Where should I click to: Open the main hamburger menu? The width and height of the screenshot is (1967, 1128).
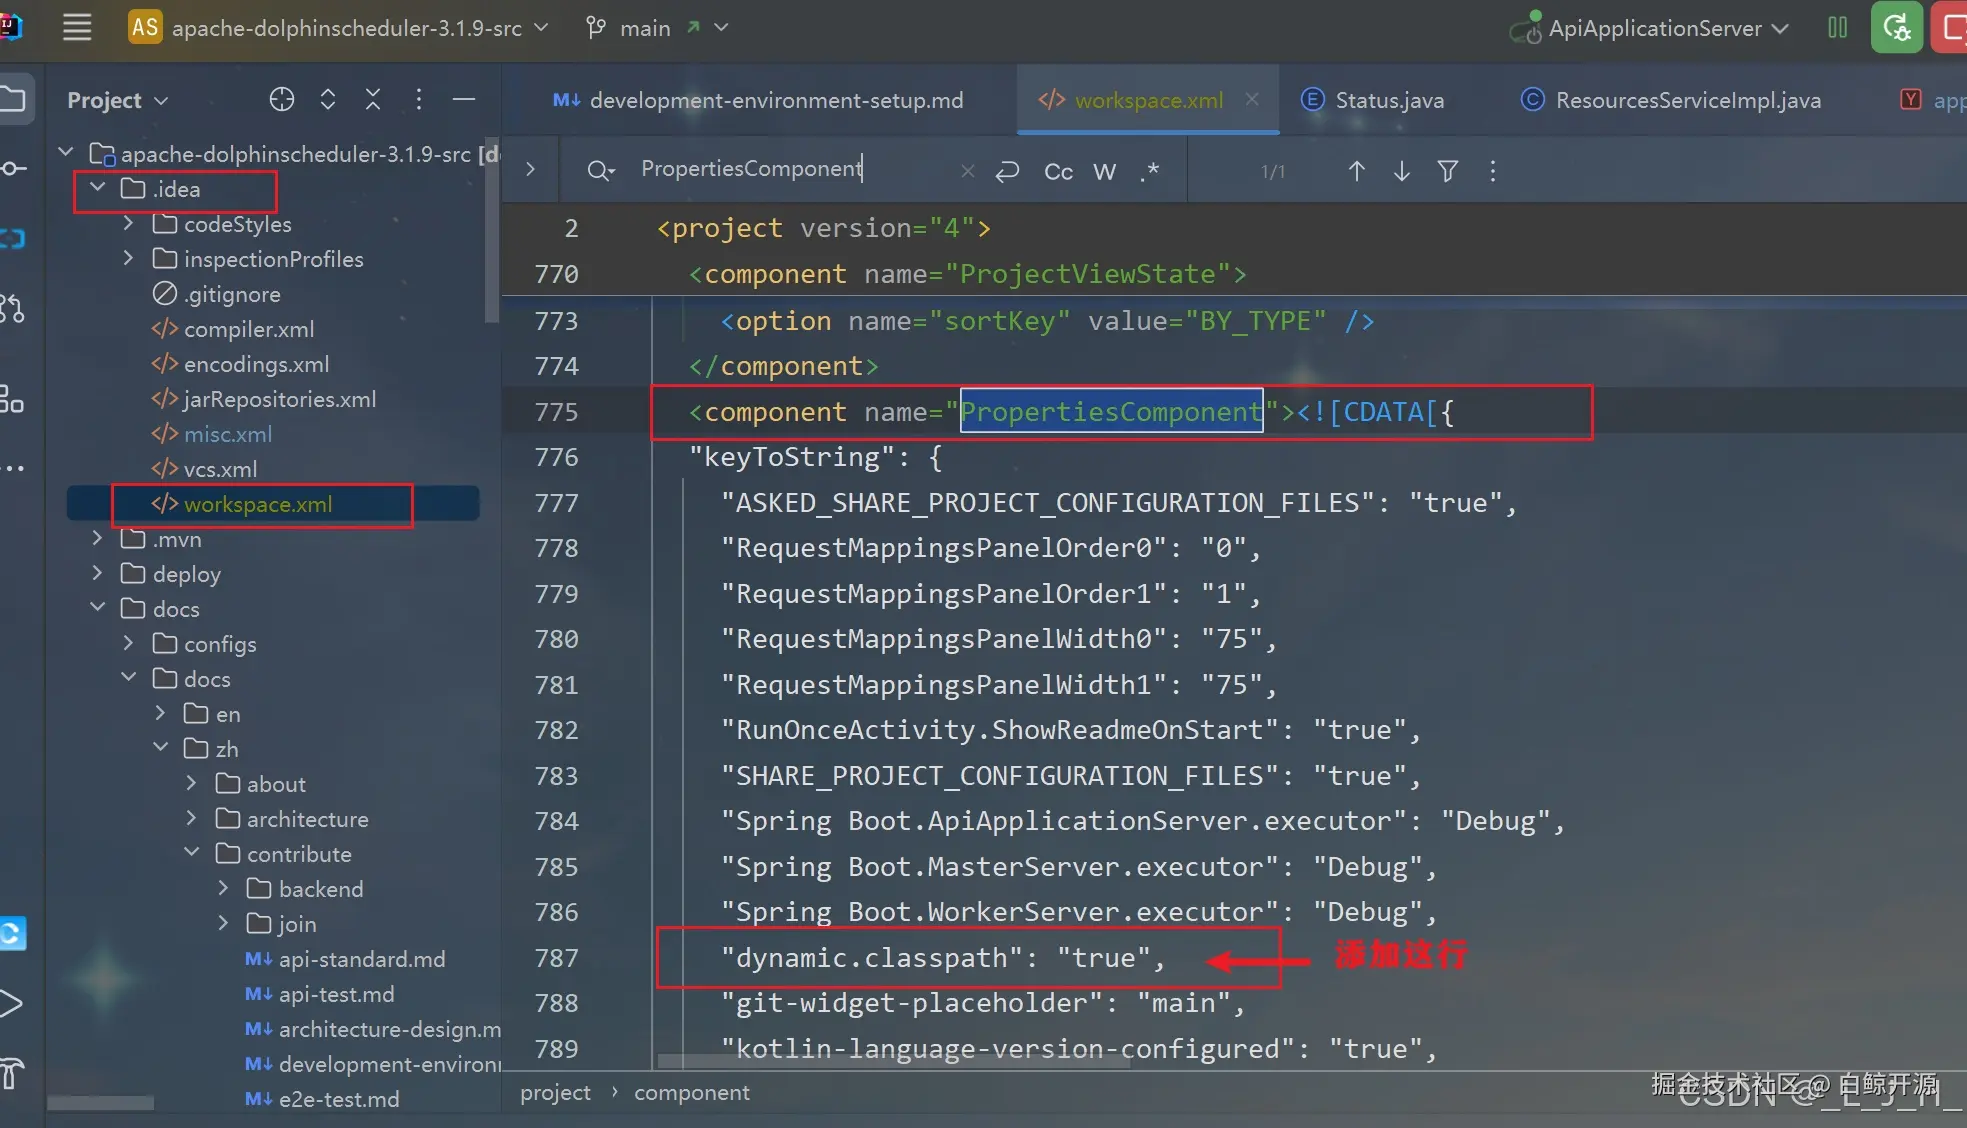(77, 27)
